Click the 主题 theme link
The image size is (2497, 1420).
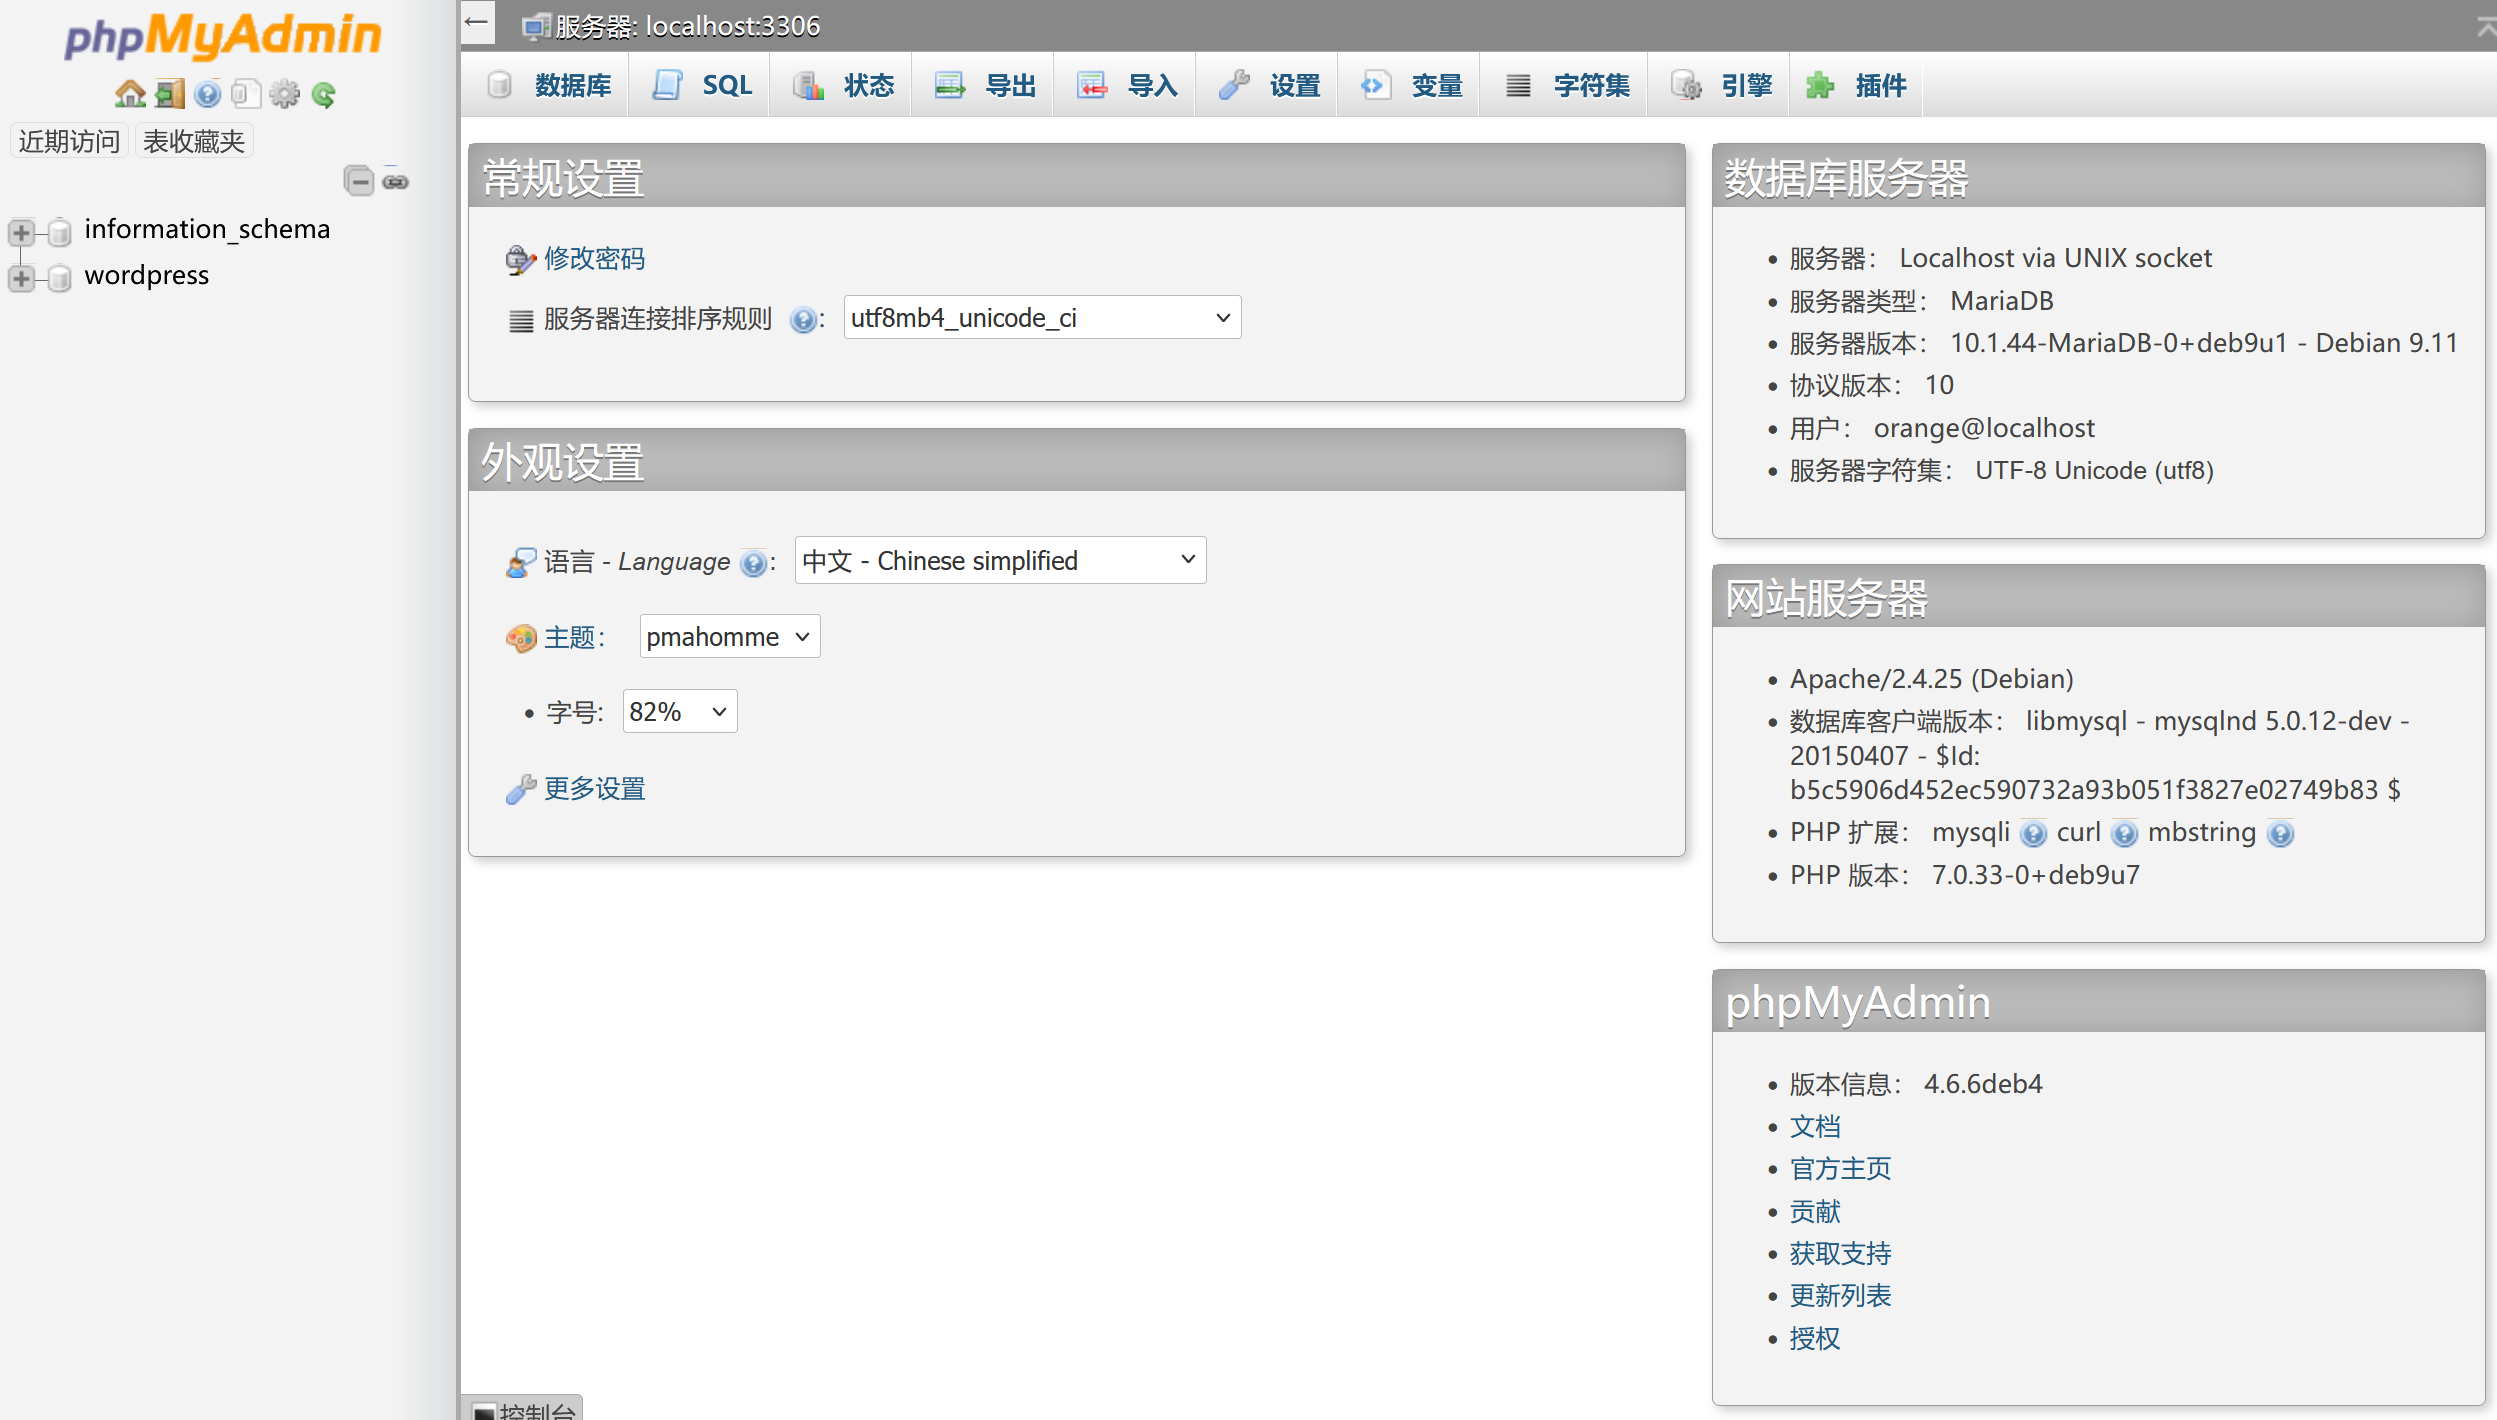pyautogui.click(x=570, y=637)
